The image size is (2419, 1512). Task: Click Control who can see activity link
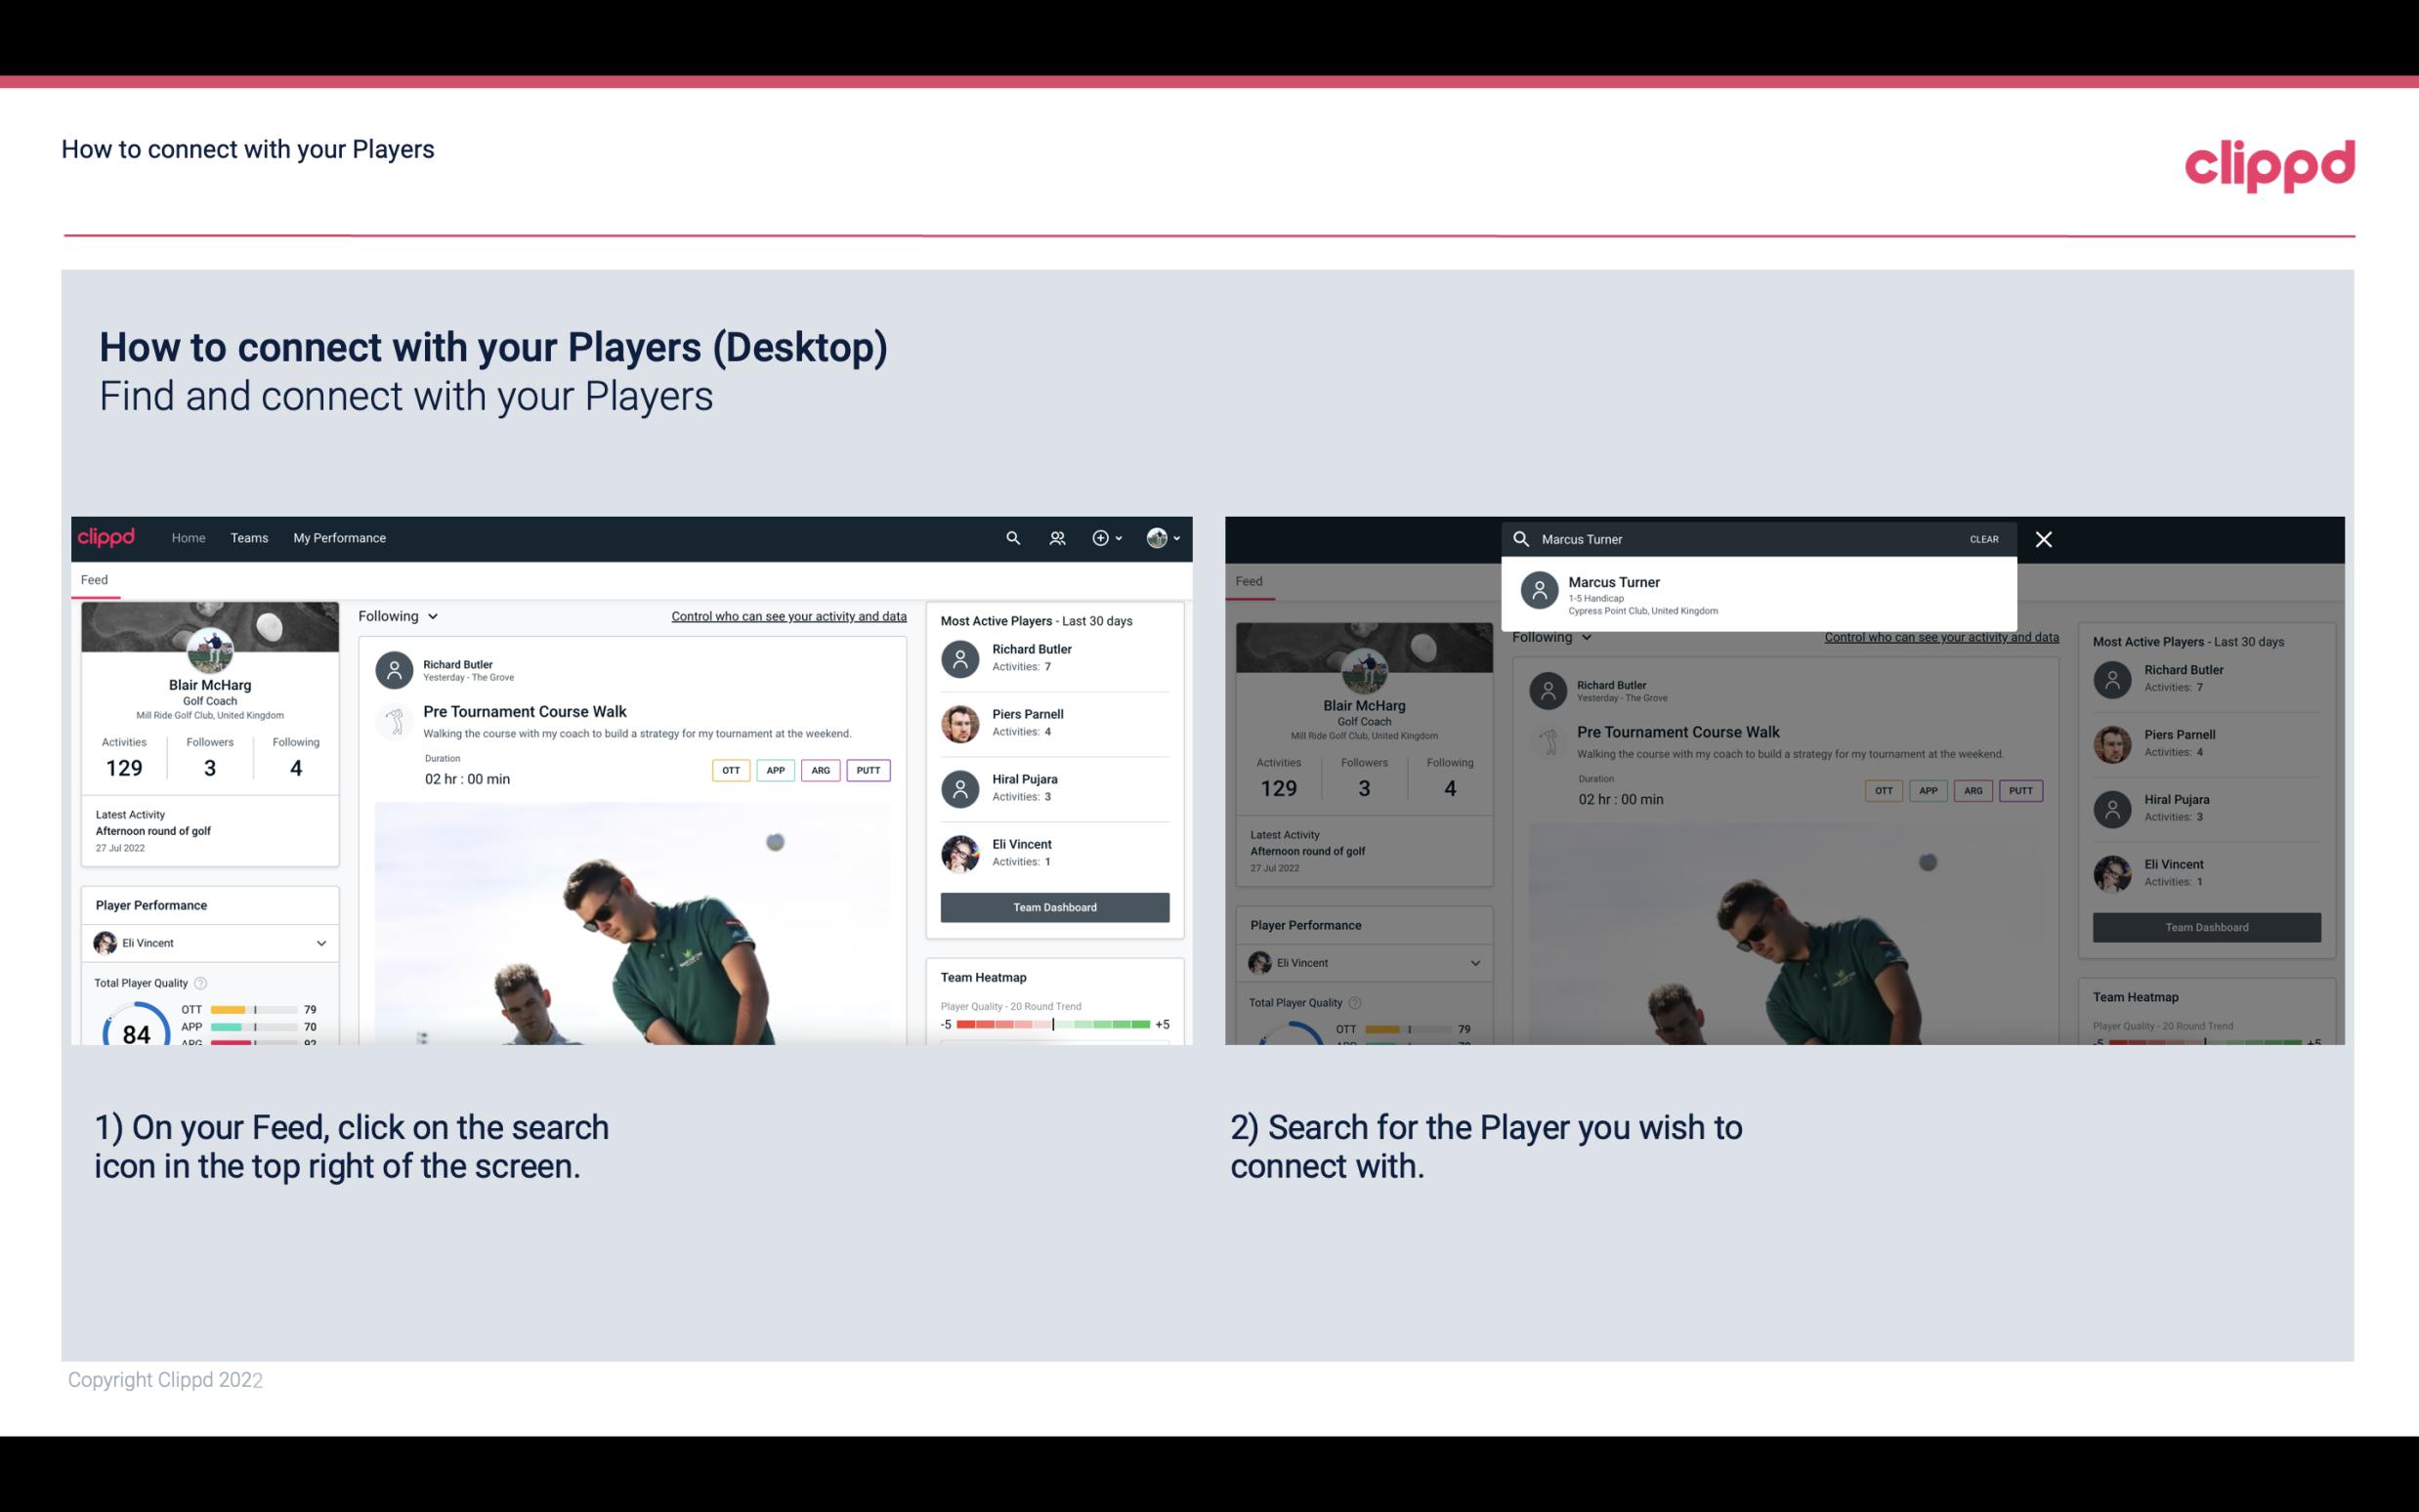787,615
